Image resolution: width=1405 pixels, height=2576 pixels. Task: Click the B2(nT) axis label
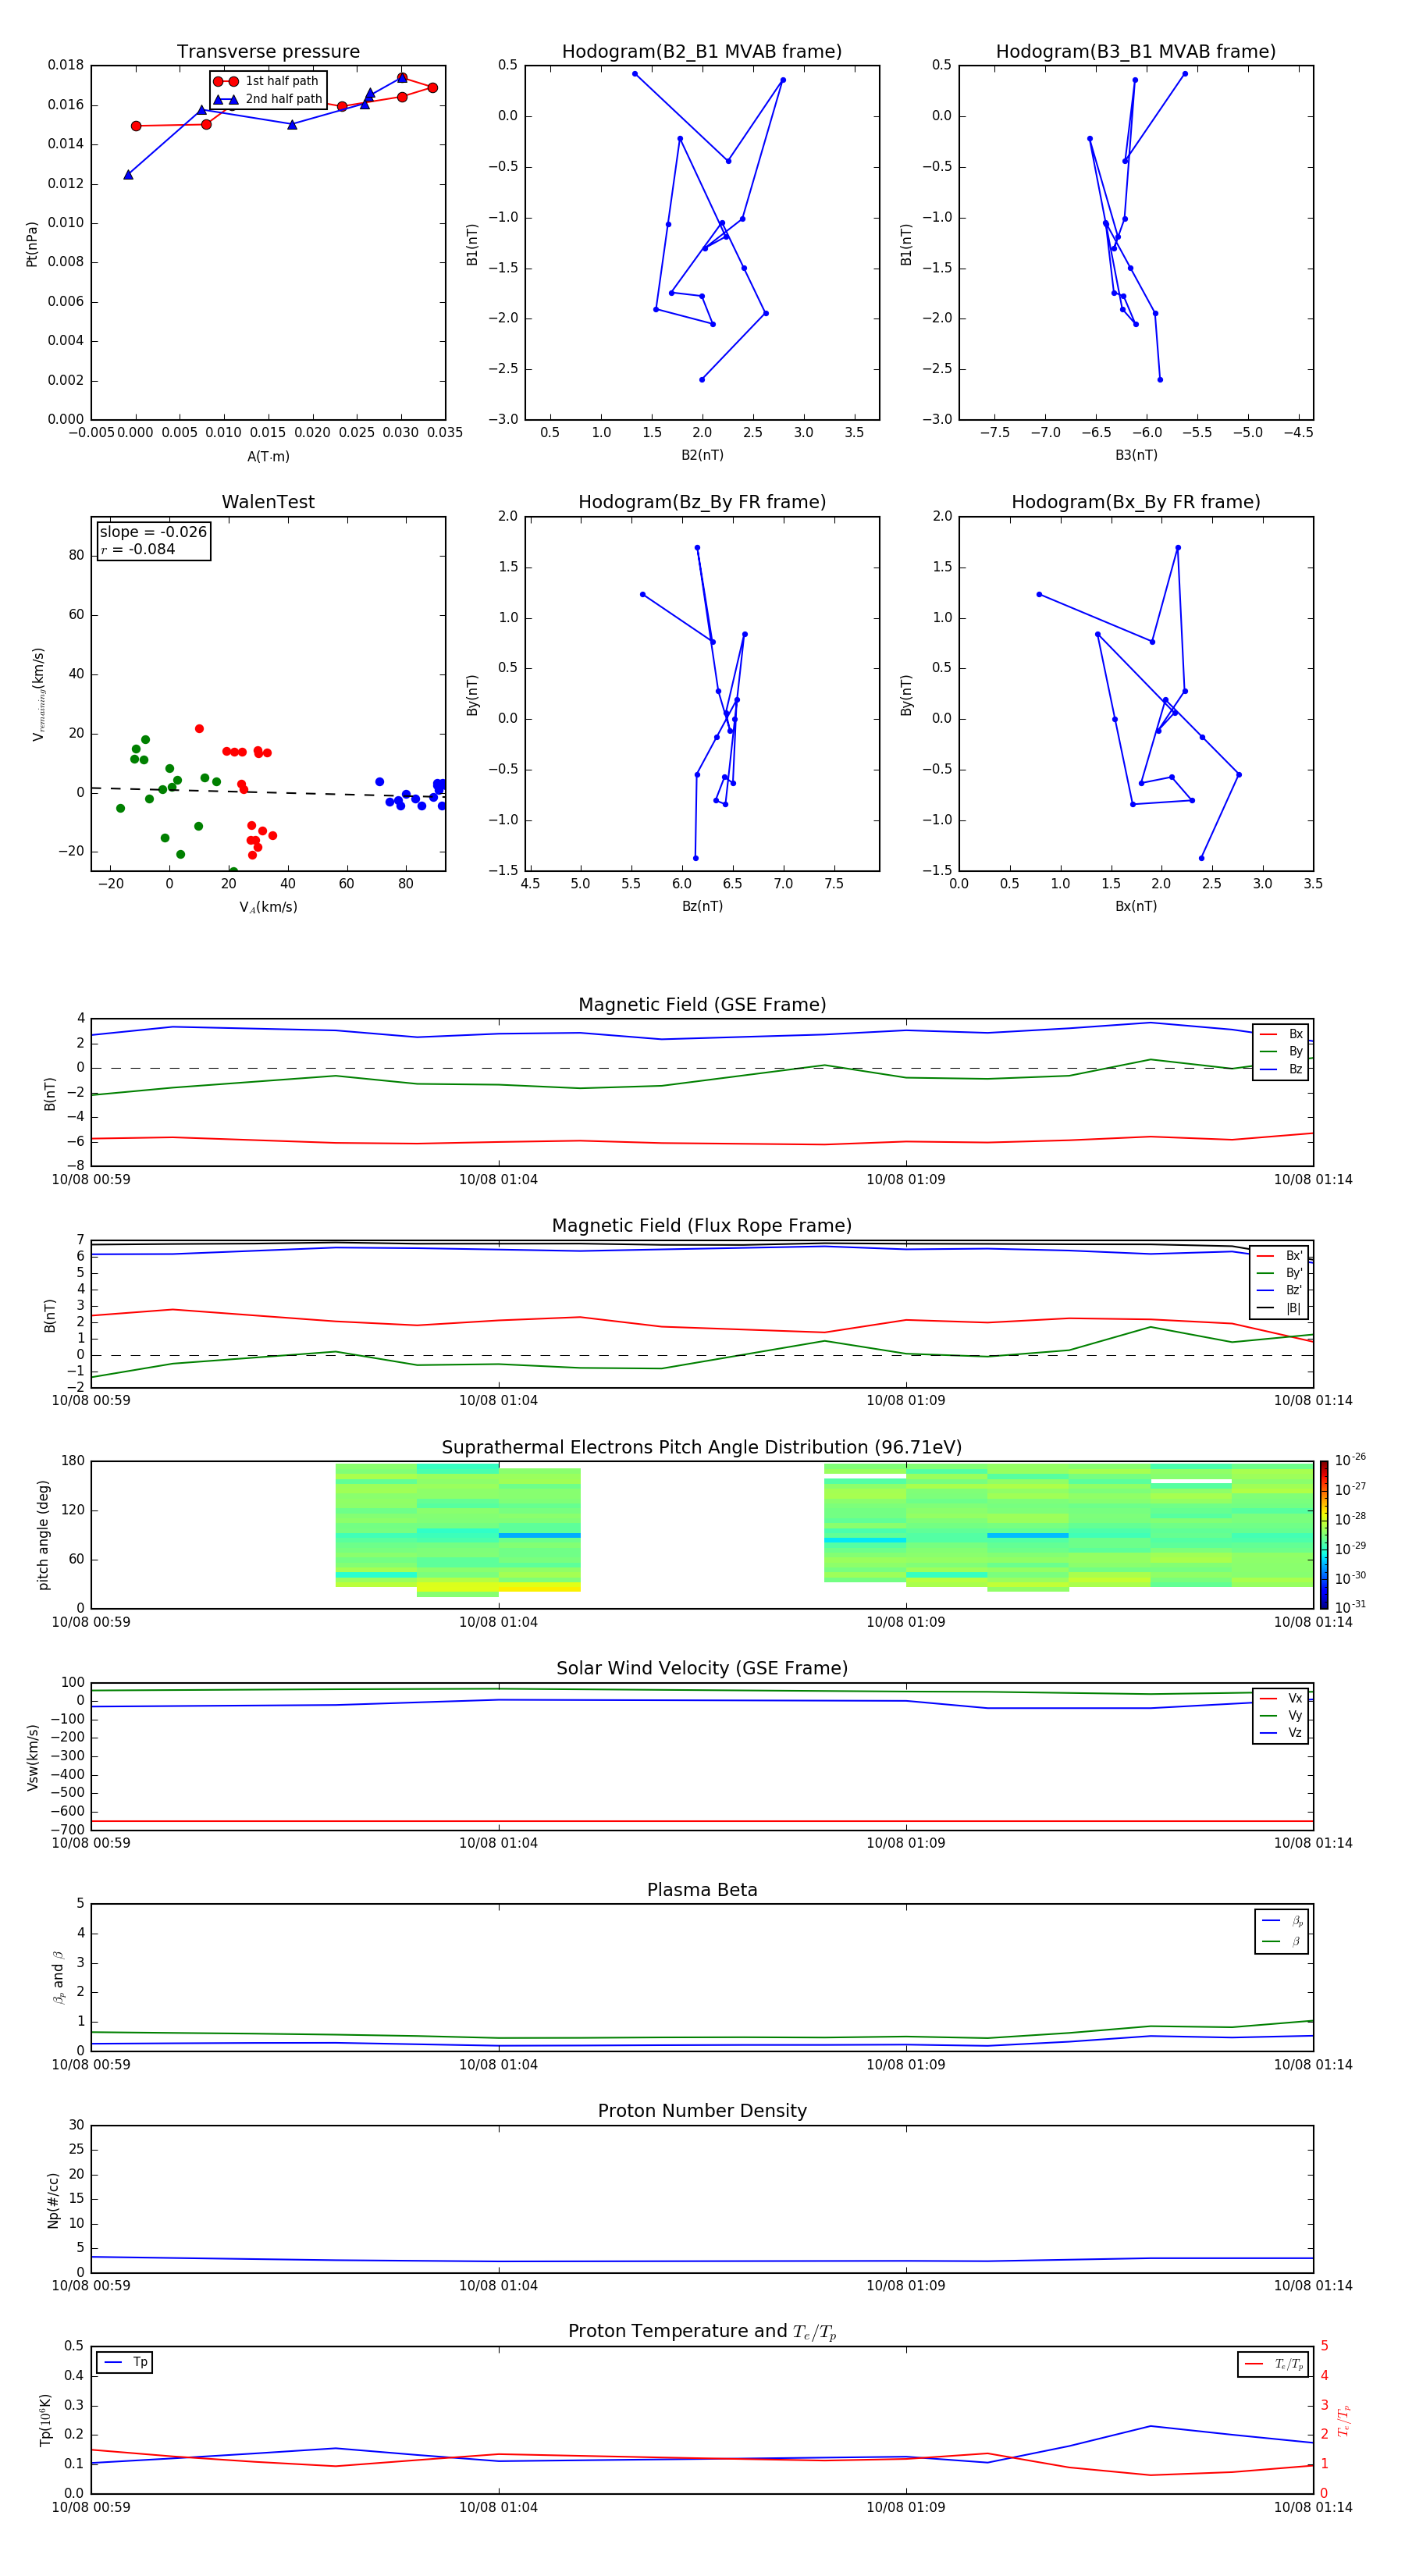point(702,456)
